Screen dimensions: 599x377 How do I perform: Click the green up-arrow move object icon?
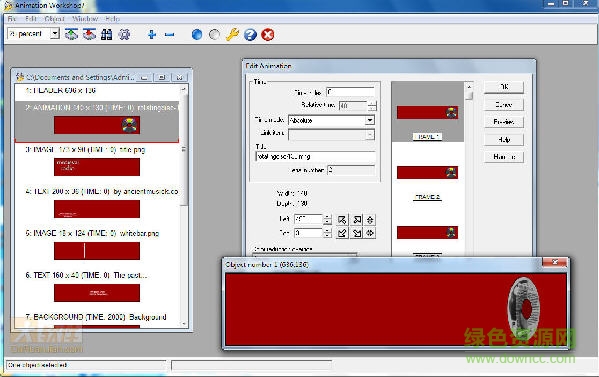coord(71,34)
